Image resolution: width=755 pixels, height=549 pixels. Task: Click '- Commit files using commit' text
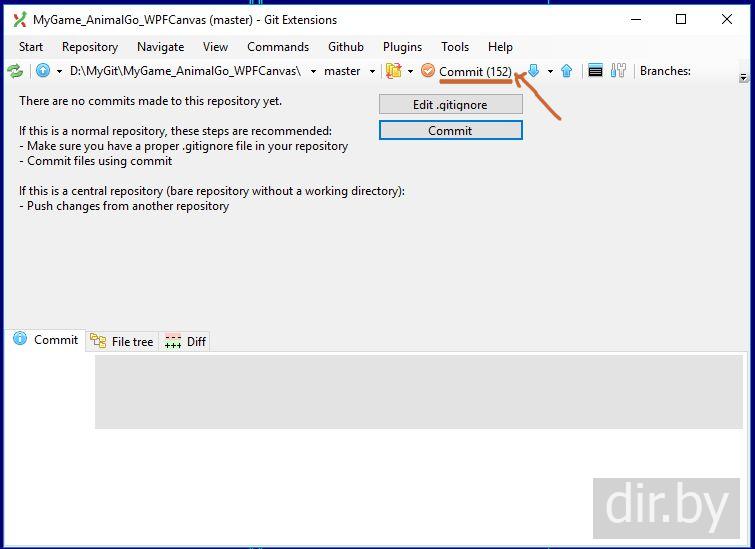tap(96, 161)
